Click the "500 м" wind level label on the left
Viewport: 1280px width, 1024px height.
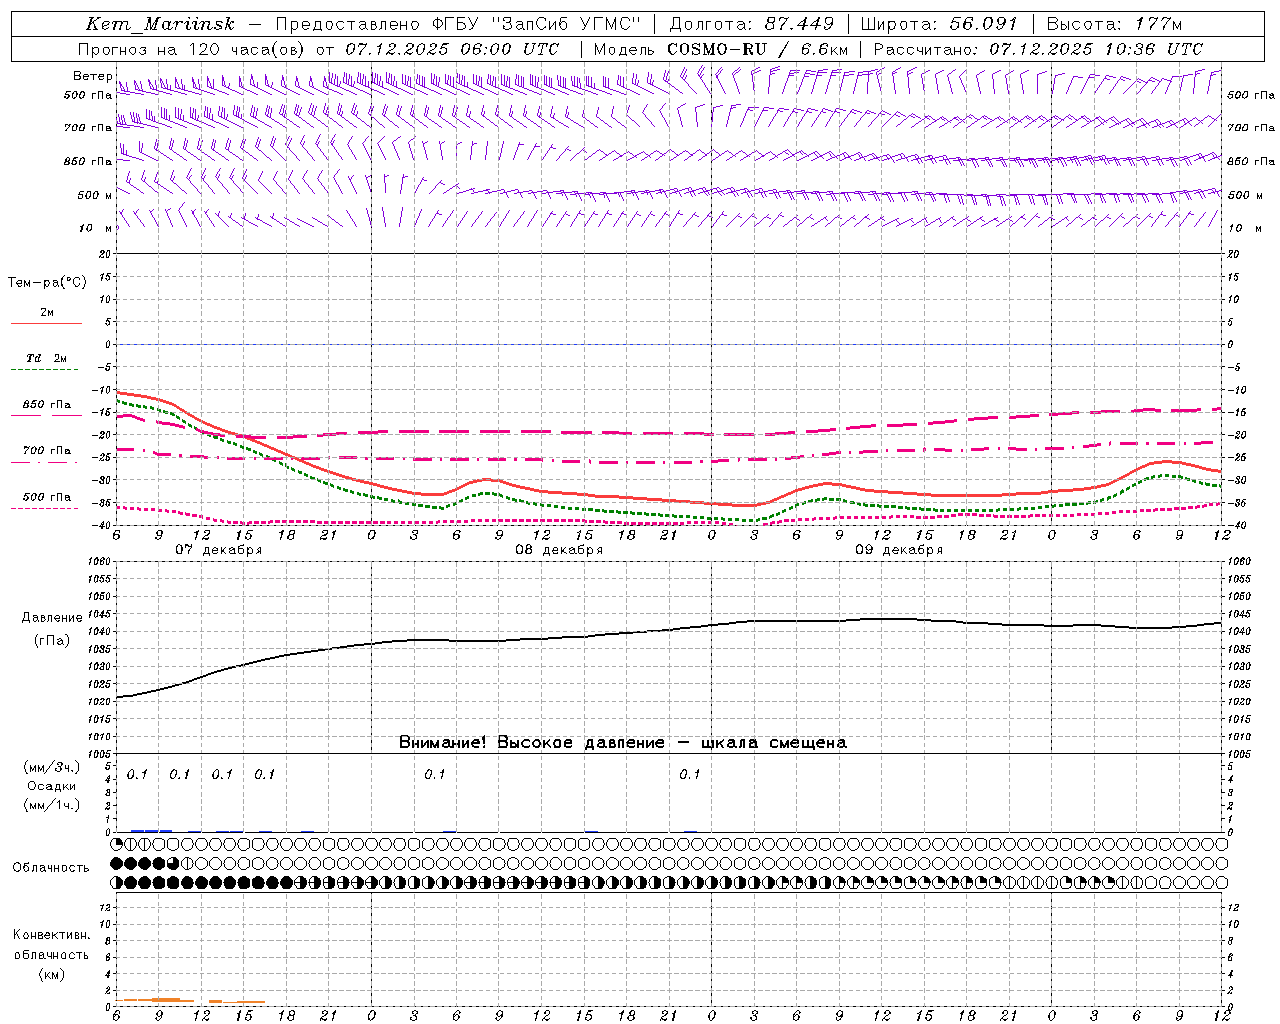point(95,195)
